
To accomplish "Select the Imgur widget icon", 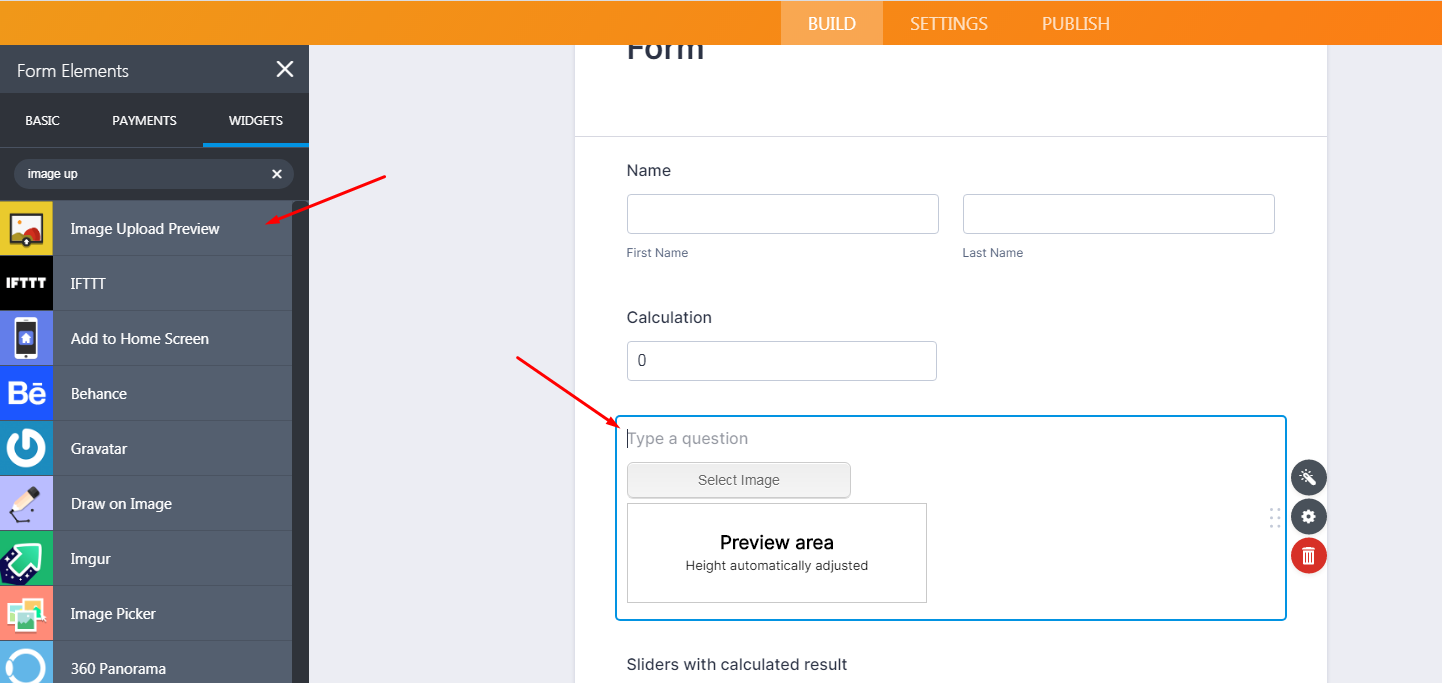I will click(26, 558).
